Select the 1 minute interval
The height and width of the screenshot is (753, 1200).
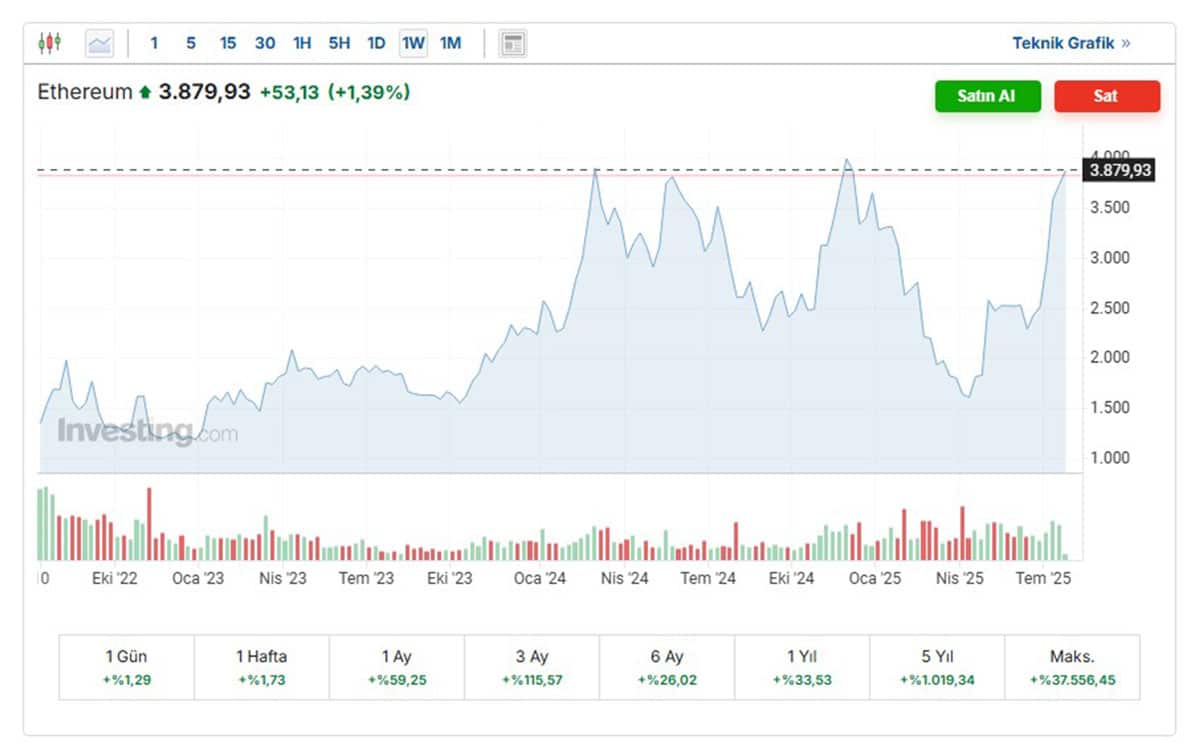(154, 43)
